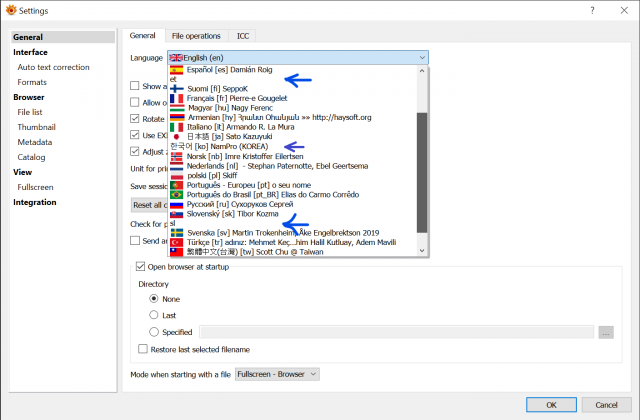This screenshot has width=640, height=420.
Task: Collapse the English (en) Language dropdown
Action: pos(298,58)
